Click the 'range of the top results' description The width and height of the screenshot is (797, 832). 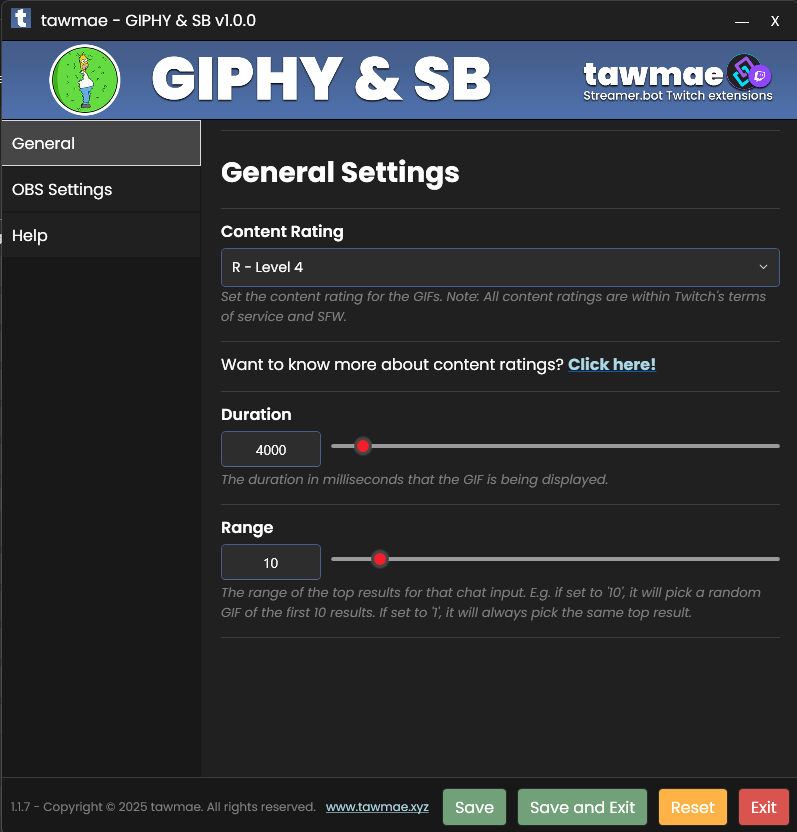[491, 602]
